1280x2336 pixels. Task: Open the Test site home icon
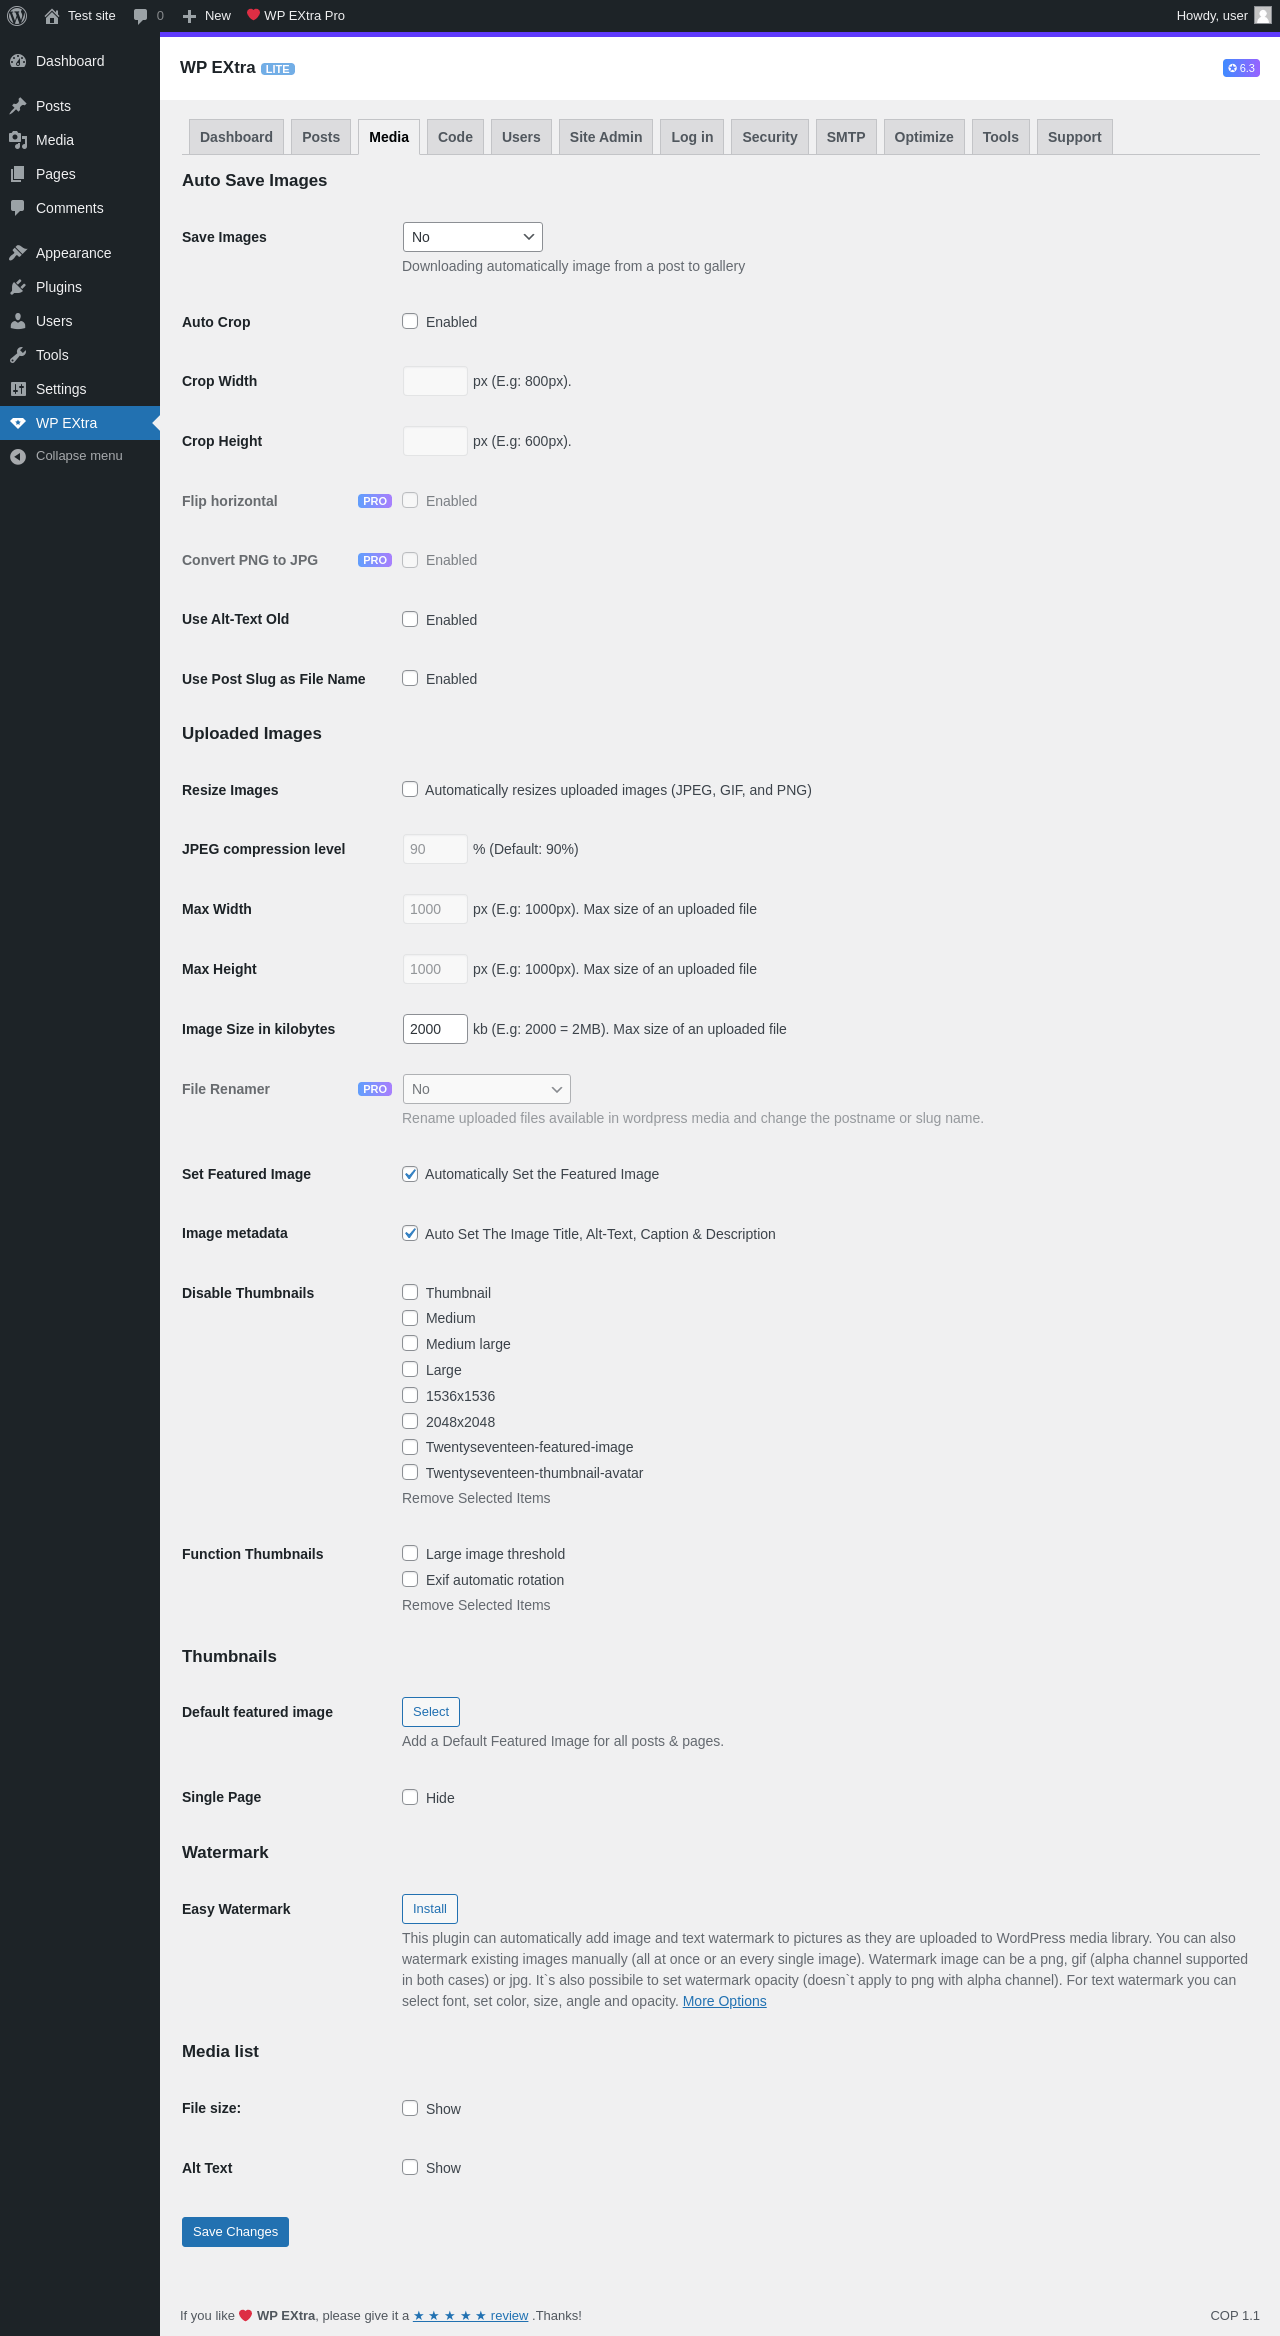click(52, 16)
